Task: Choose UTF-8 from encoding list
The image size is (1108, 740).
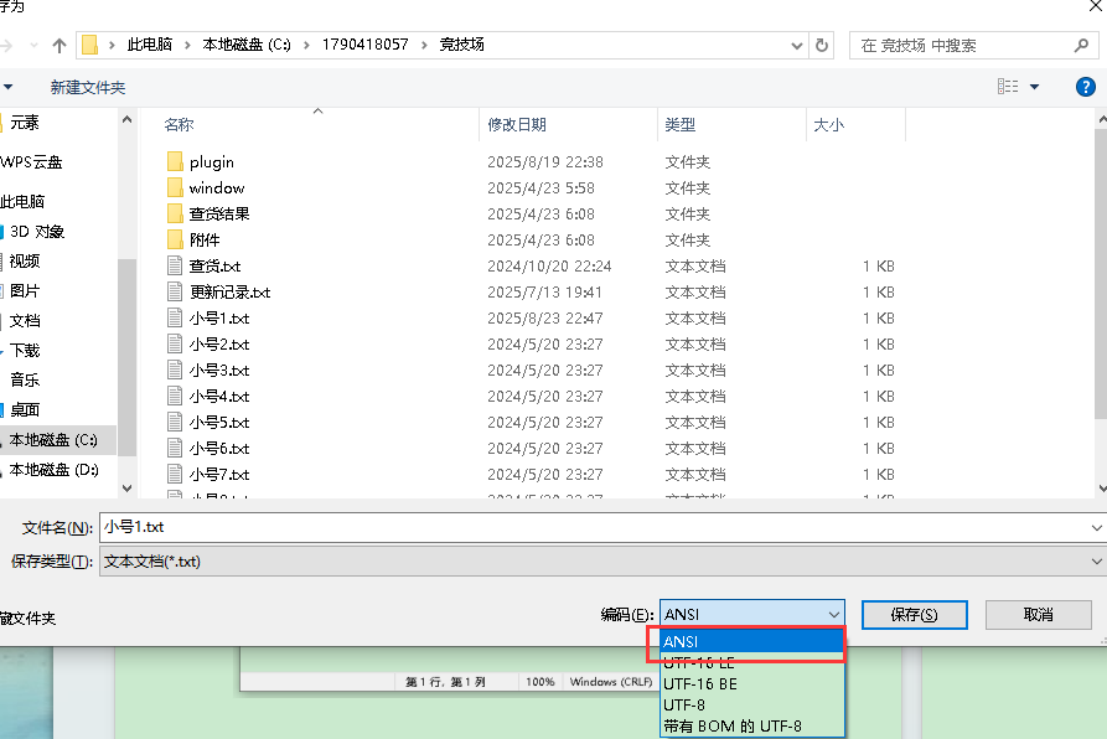Action: click(685, 705)
